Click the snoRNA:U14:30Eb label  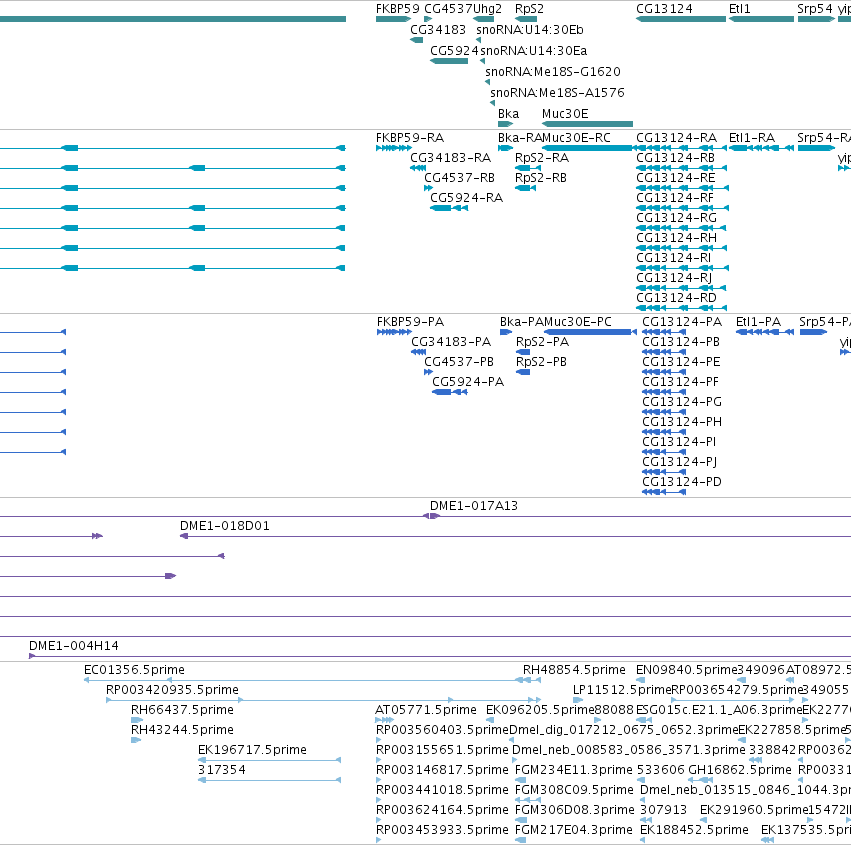click(x=530, y=30)
